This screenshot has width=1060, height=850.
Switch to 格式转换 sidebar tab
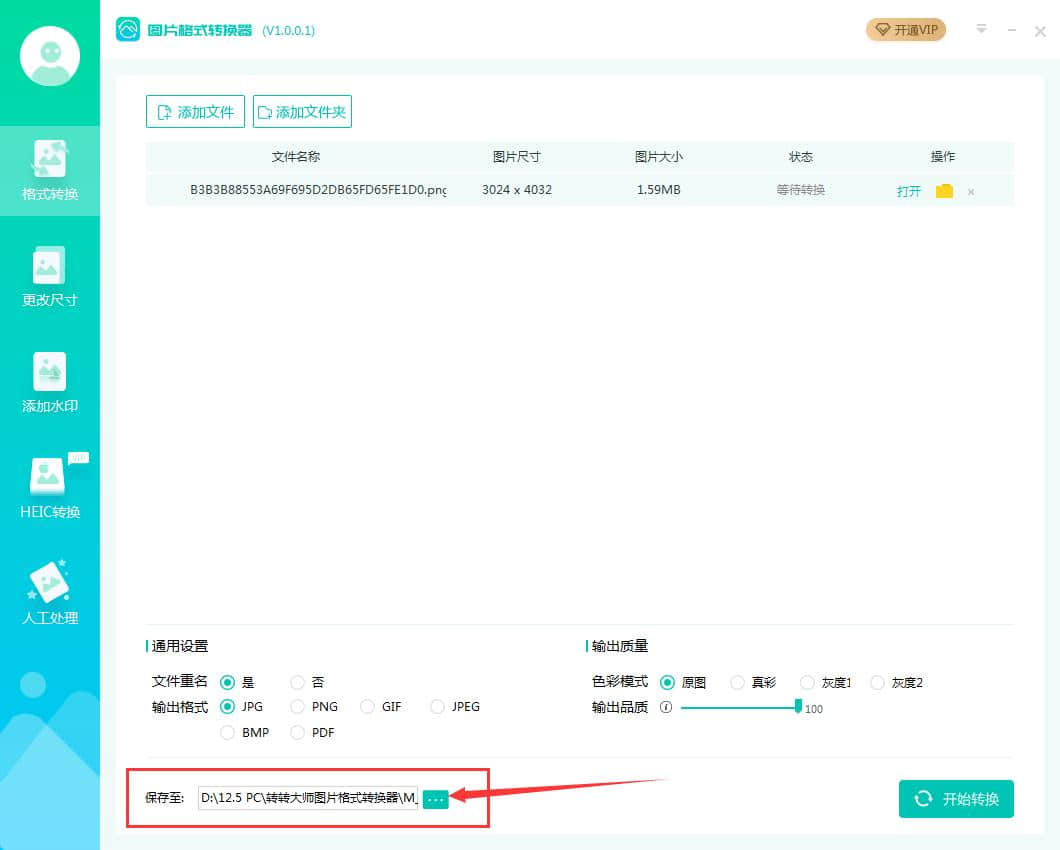point(50,171)
